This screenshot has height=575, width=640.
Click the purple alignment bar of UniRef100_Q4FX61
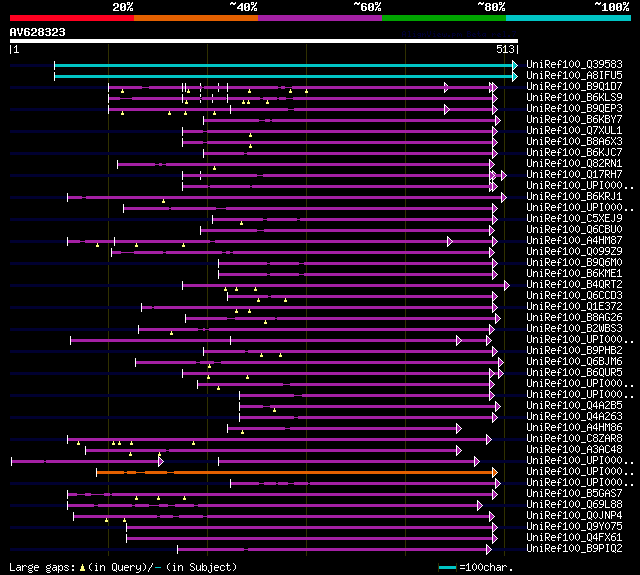pos(311,539)
